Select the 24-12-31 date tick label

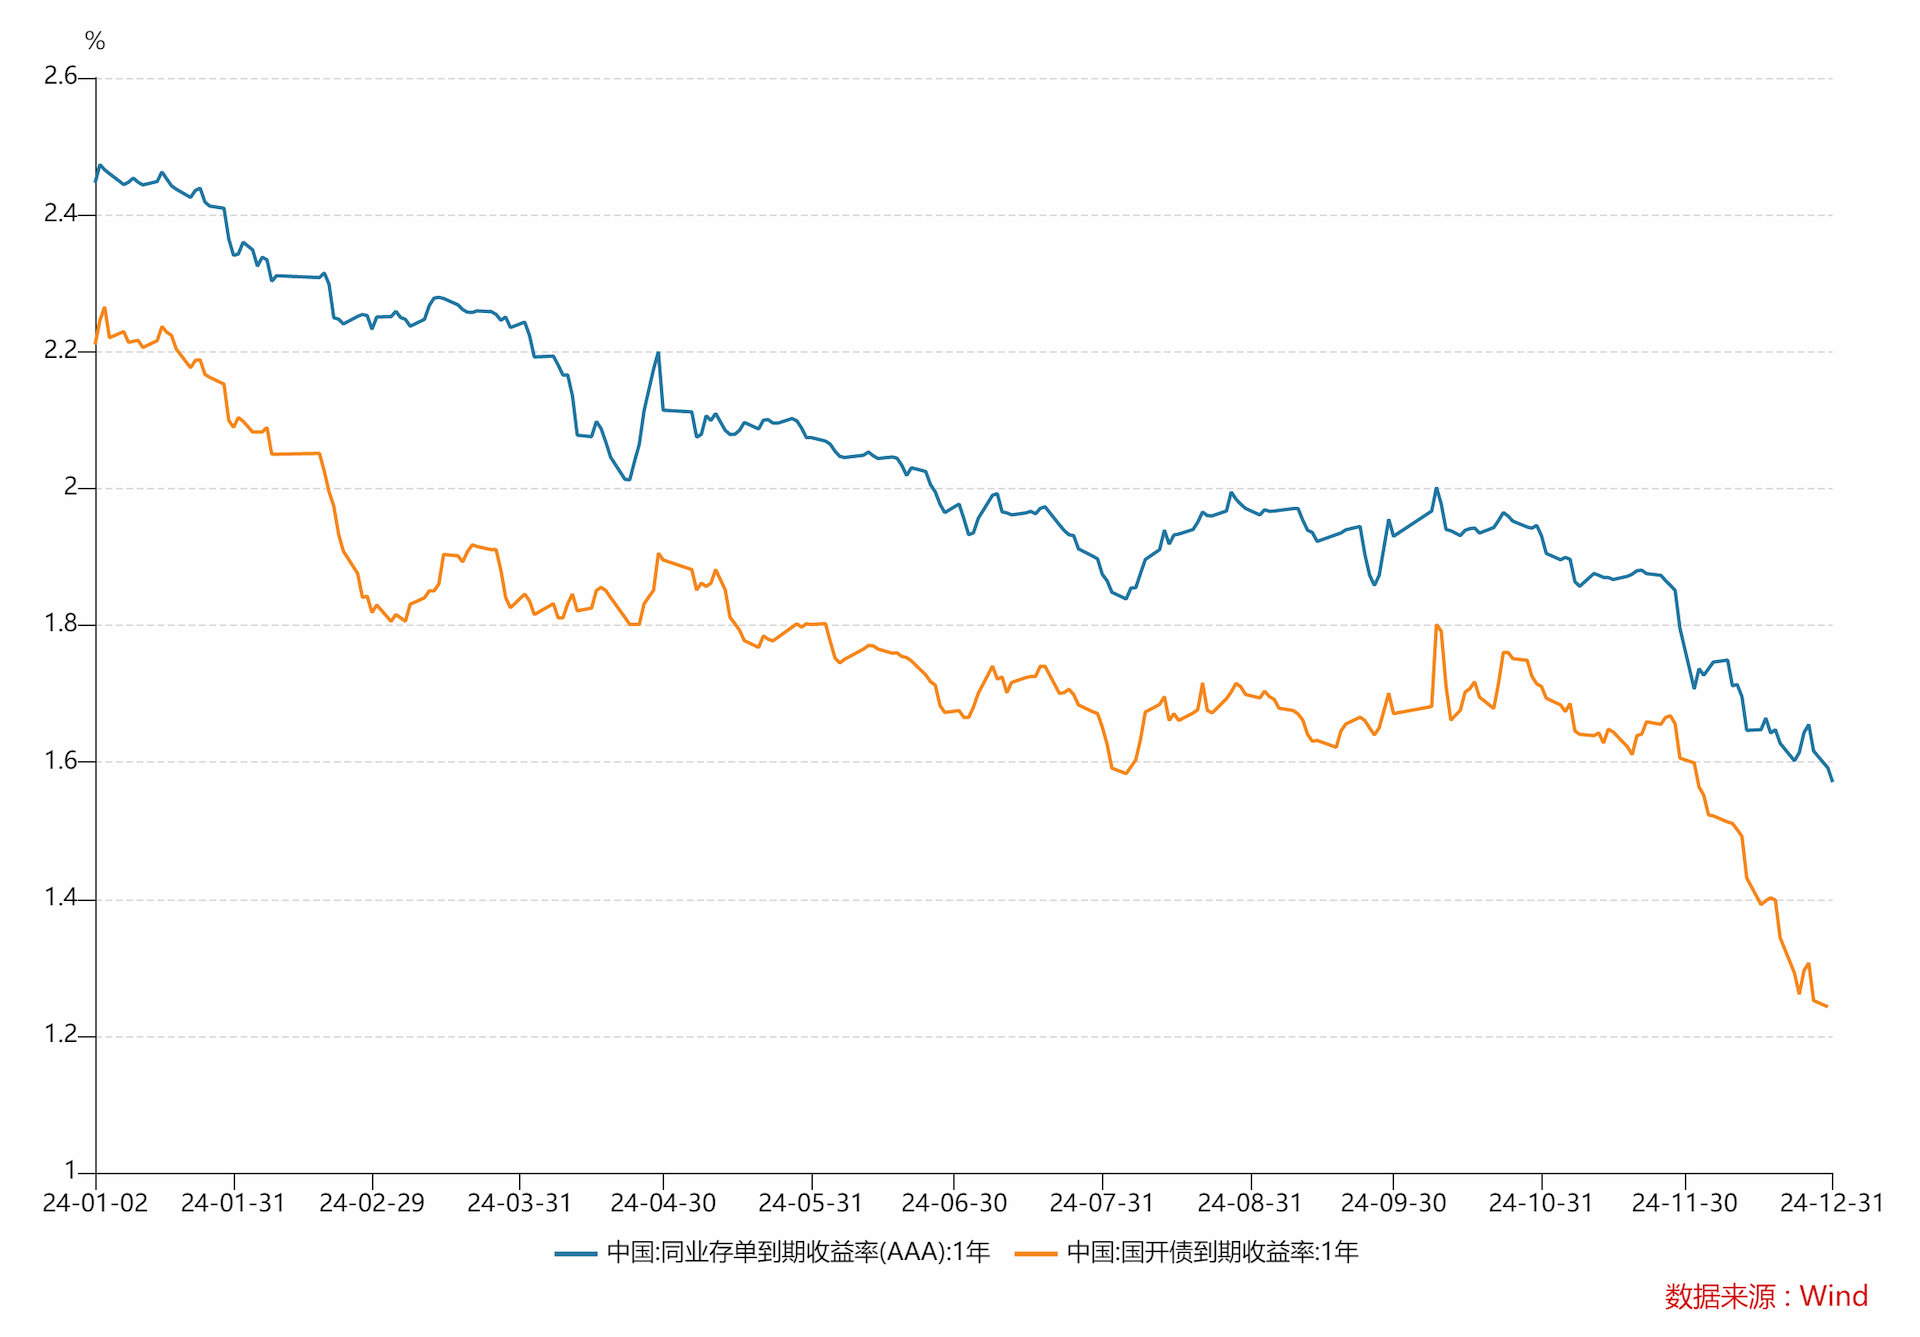(1831, 1203)
